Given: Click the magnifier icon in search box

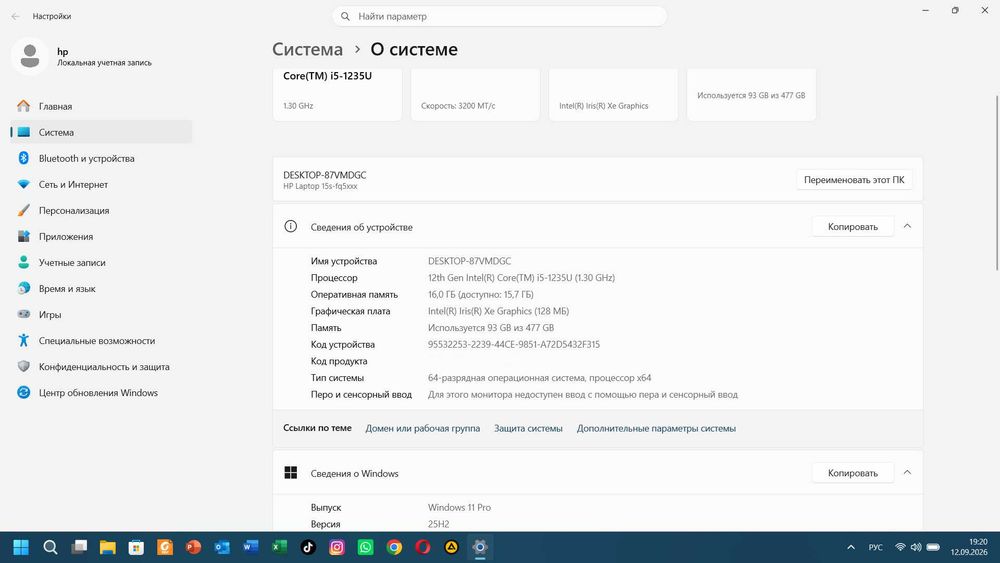Looking at the screenshot, I should coord(345,17).
